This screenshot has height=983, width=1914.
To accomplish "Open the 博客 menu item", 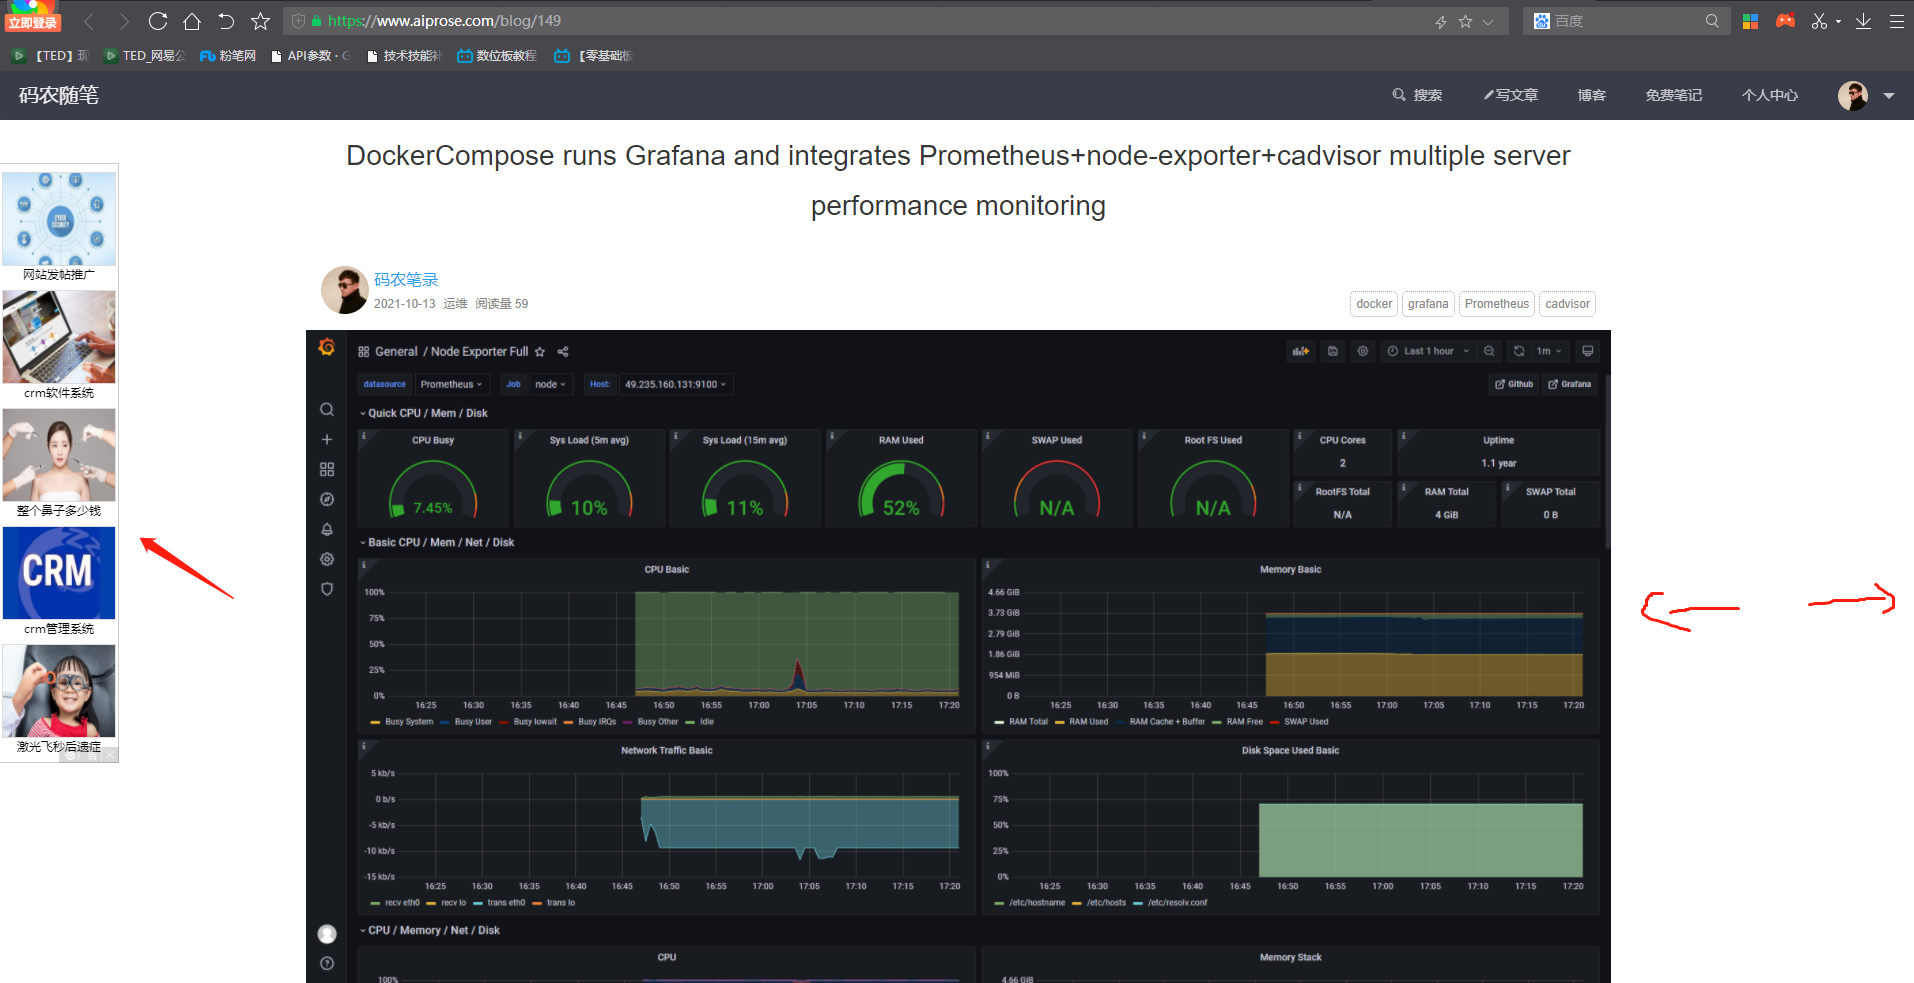I will 1592,95.
